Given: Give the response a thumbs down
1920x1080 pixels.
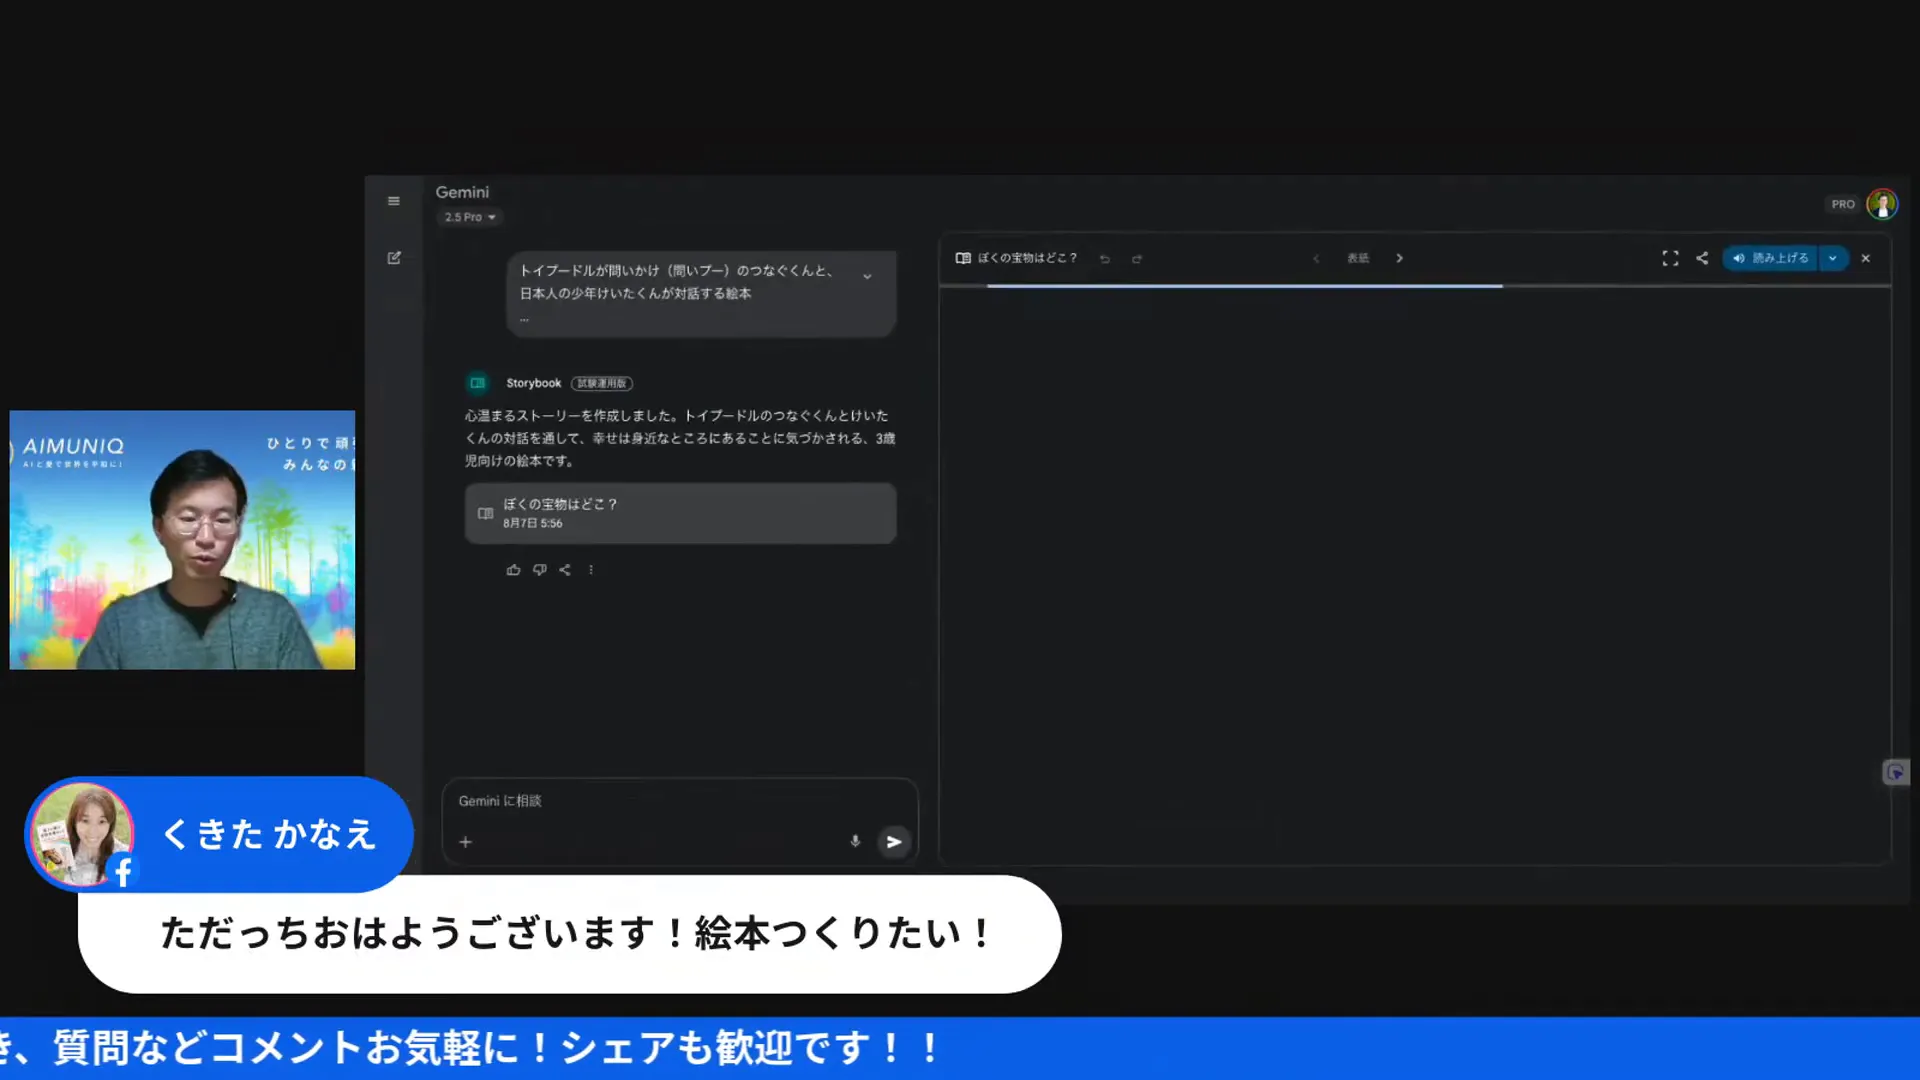Looking at the screenshot, I should pos(540,570).
